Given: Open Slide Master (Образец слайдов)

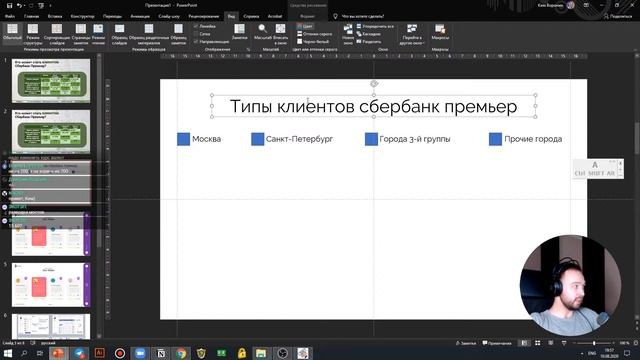Looking at the screenshot, I should tap(119, 34).
